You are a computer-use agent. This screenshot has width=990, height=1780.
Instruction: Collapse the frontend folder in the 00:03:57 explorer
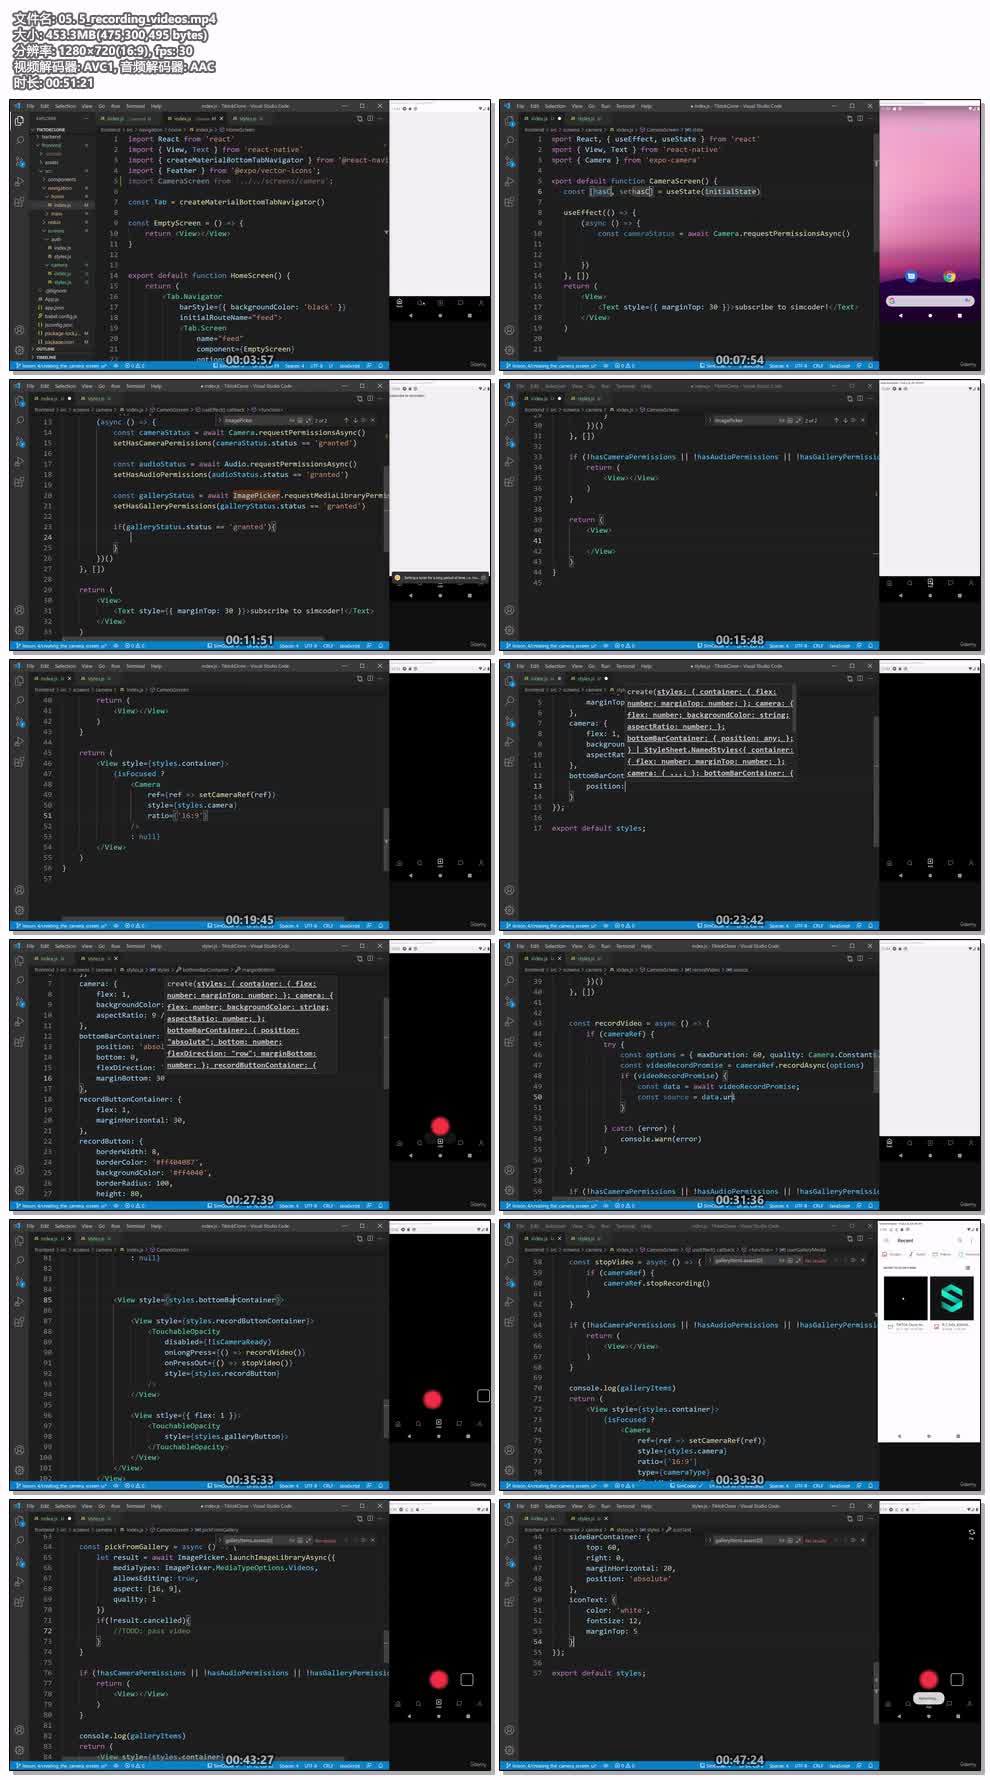click(50, 146)
